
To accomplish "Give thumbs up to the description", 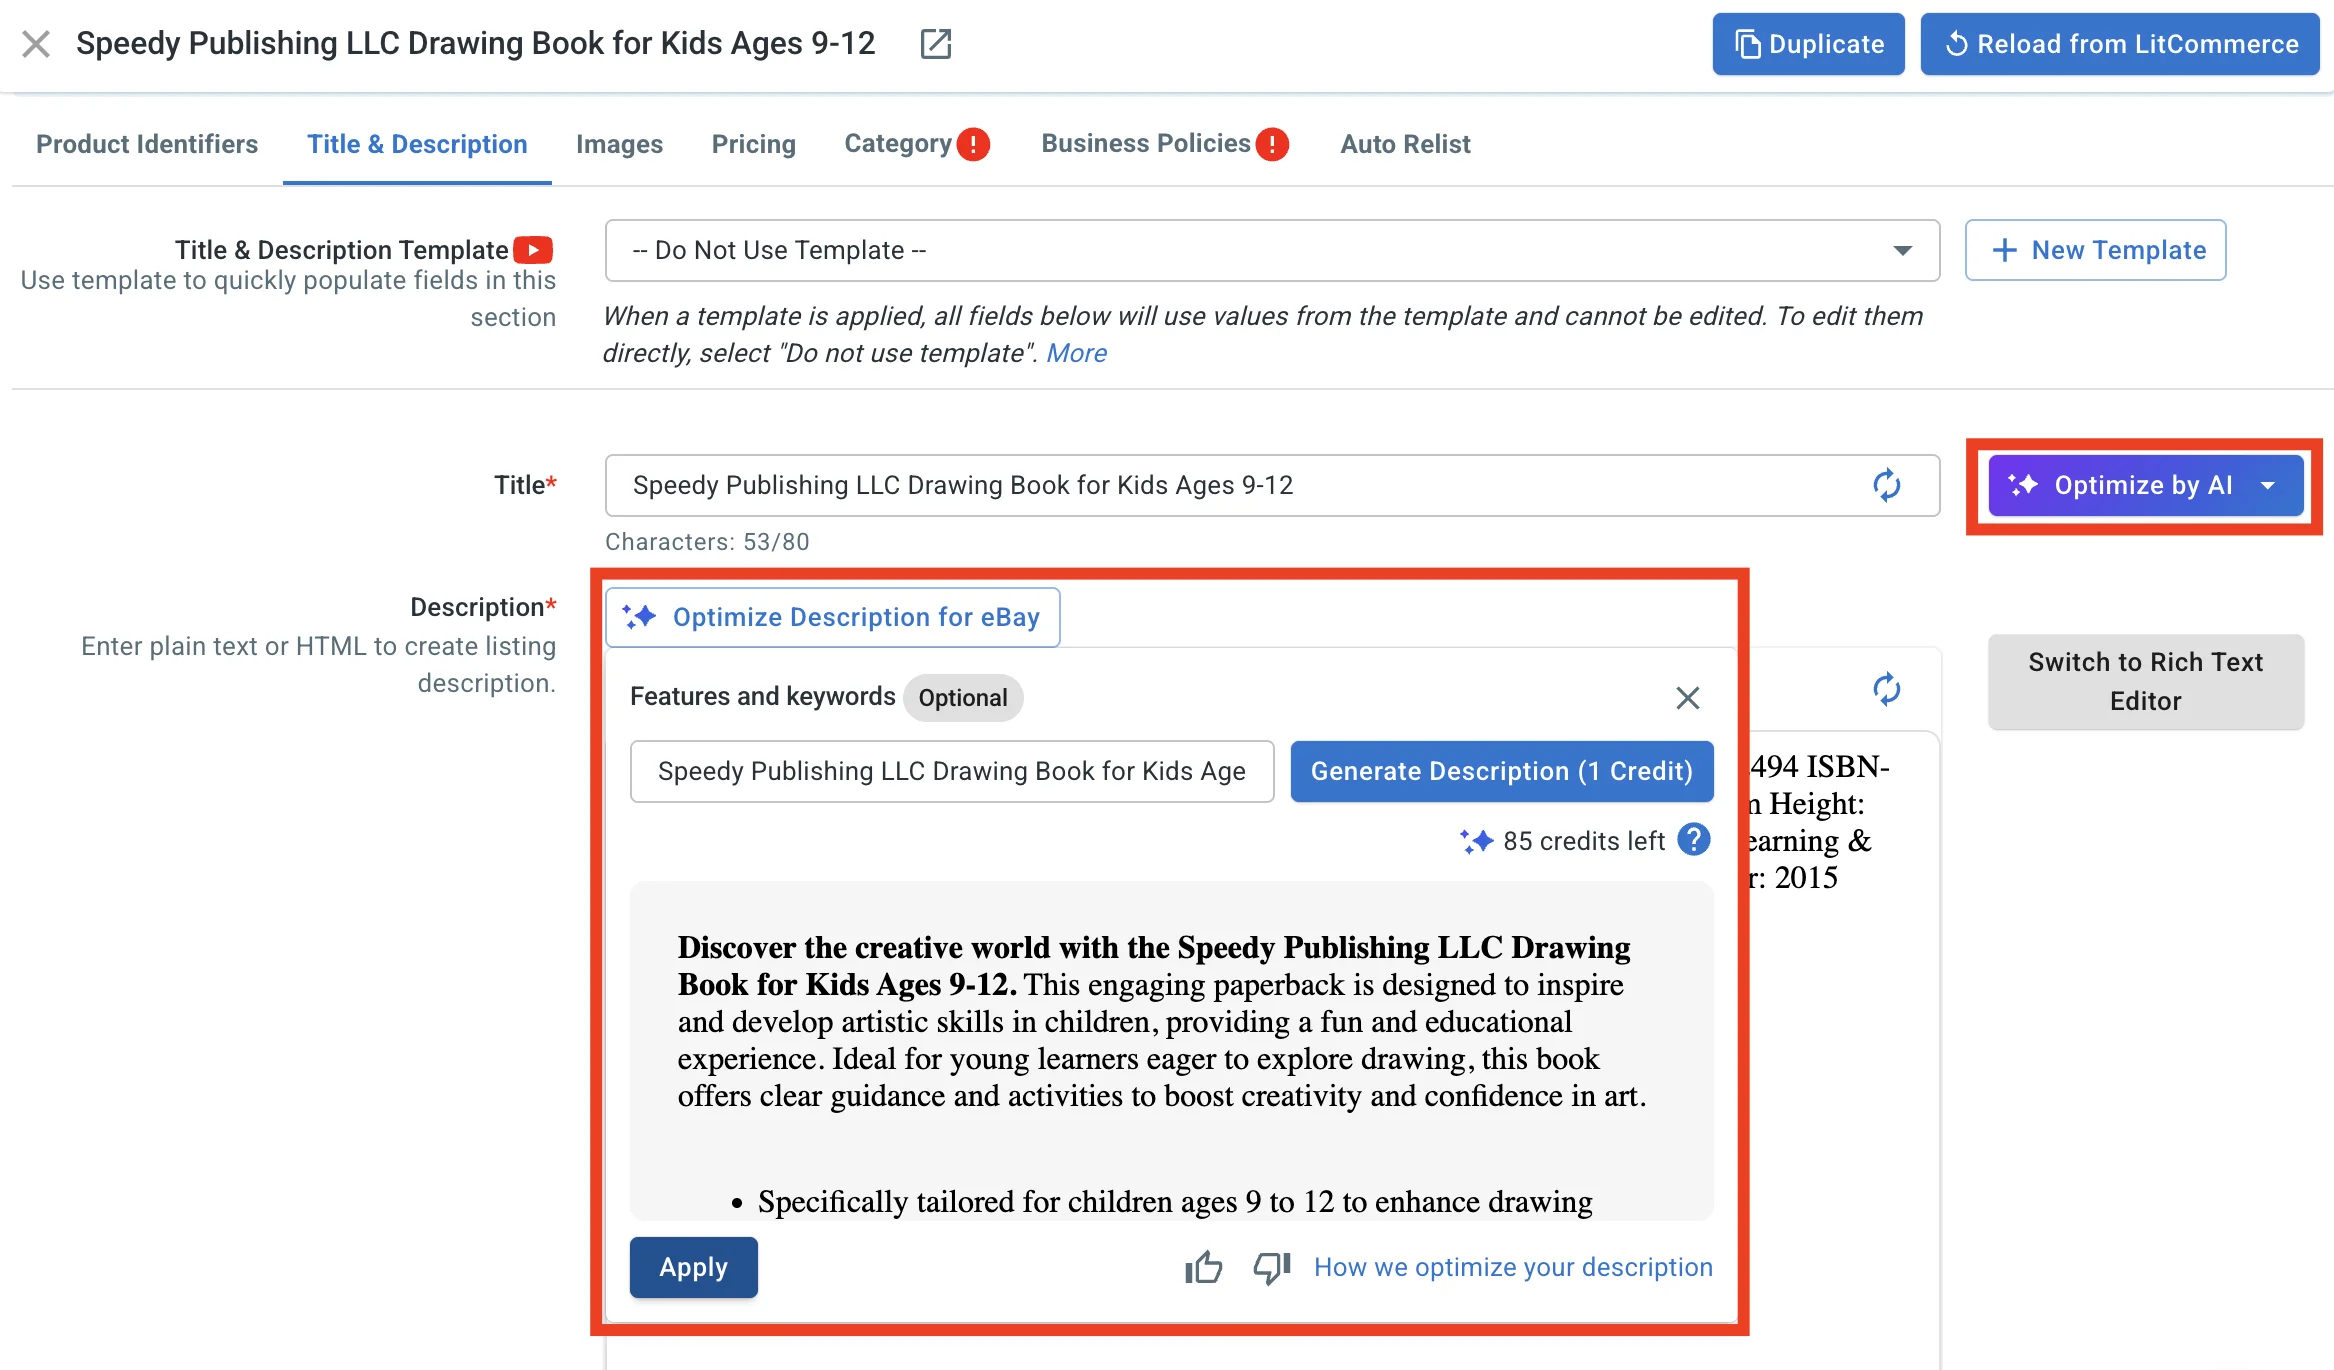I will (x=1203, y=1267).
